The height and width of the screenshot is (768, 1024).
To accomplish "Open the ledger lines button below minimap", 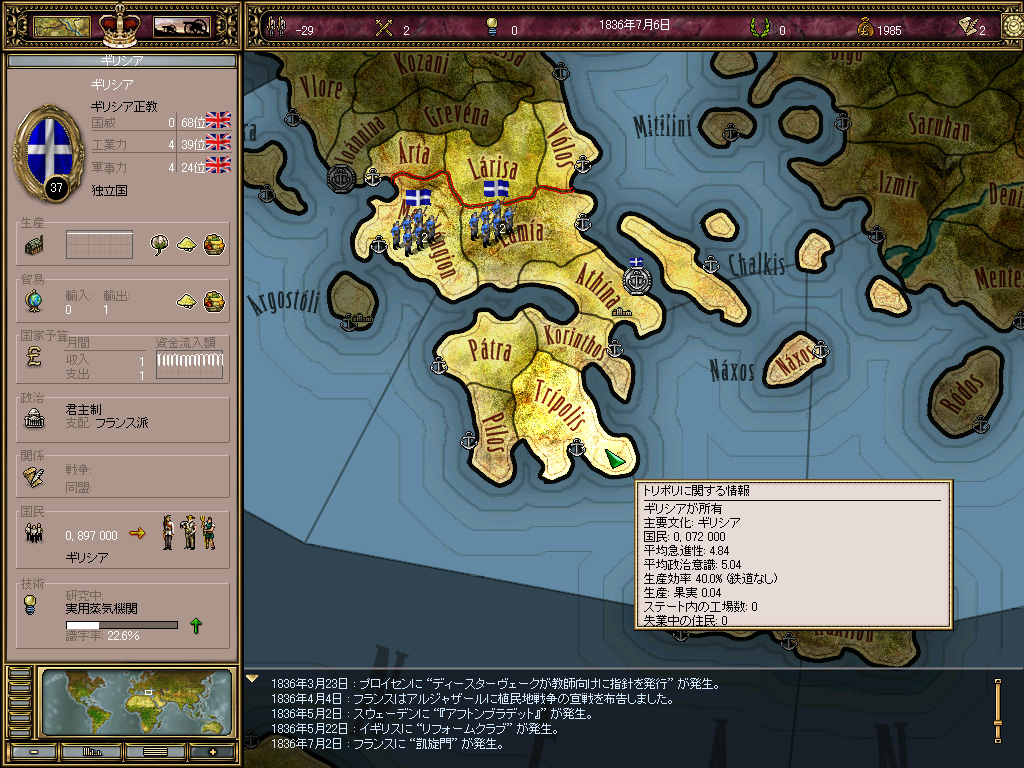I will tap(155, 752).
